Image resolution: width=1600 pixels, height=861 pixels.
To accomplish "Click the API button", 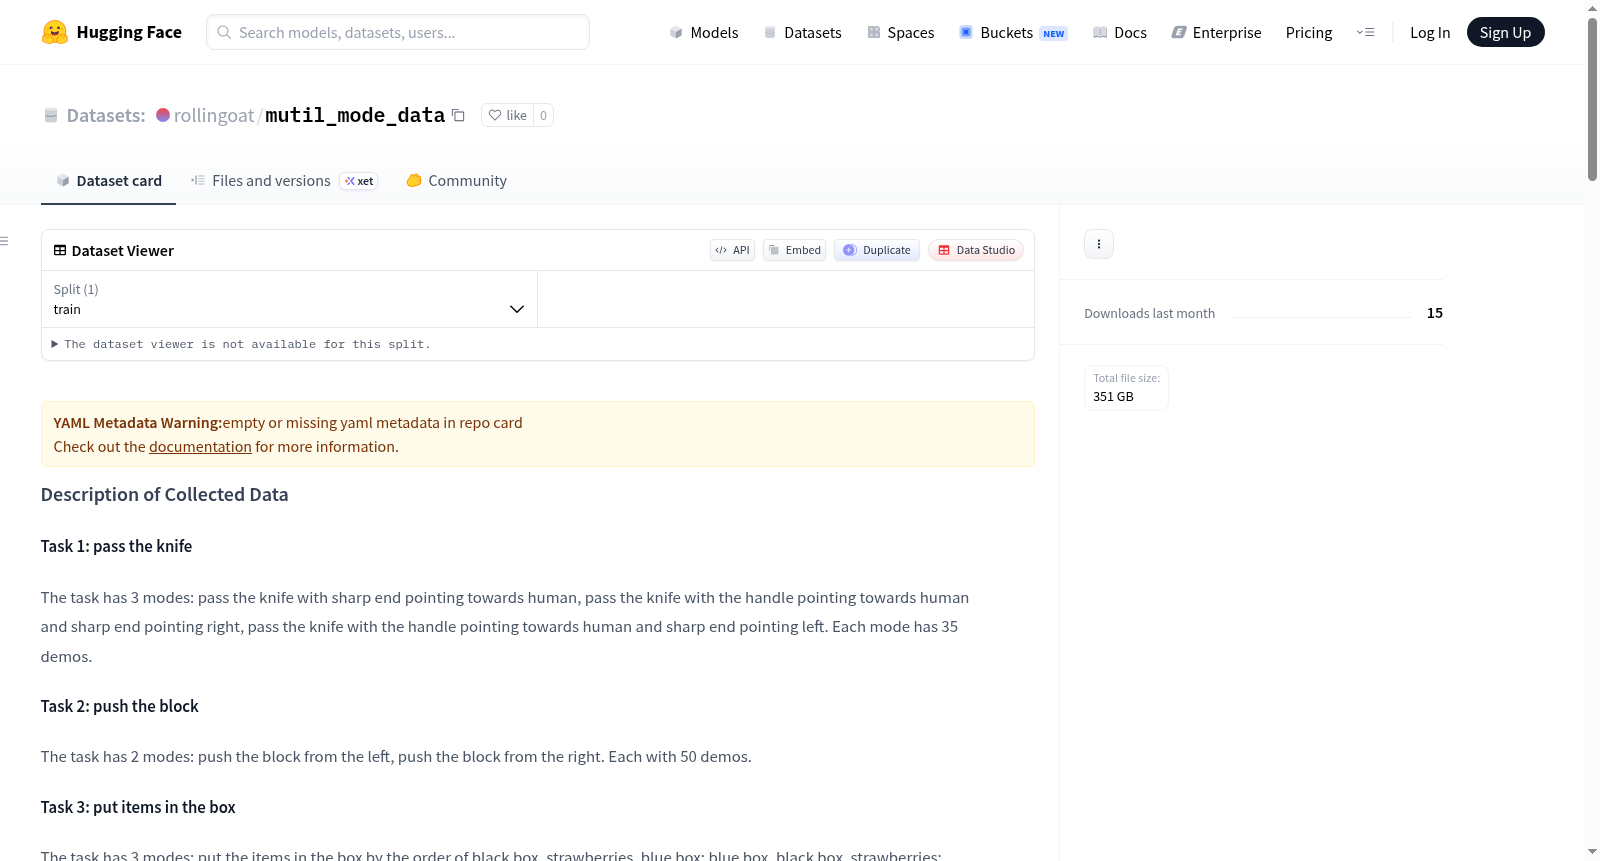I will 732,250.
